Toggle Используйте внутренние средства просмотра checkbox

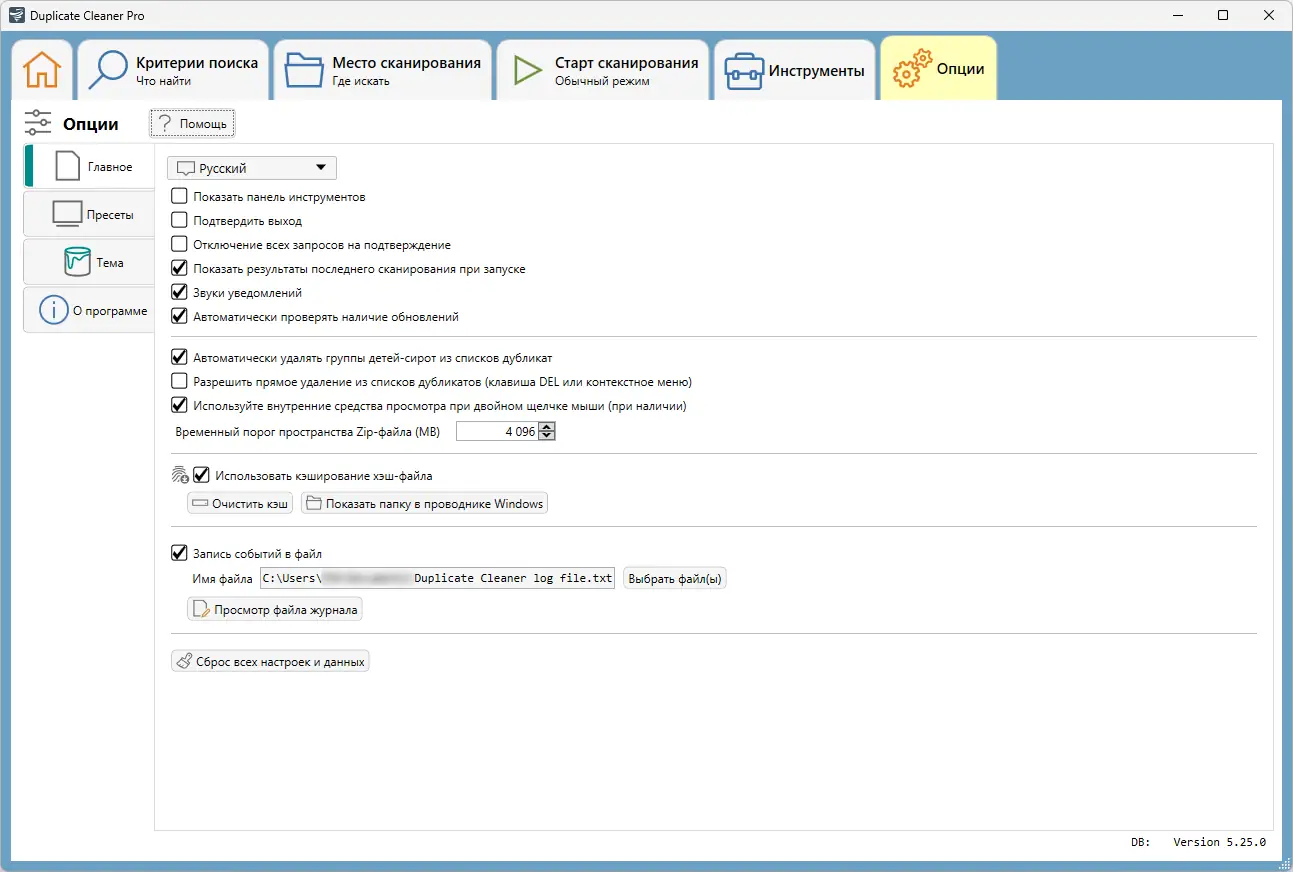179,405
